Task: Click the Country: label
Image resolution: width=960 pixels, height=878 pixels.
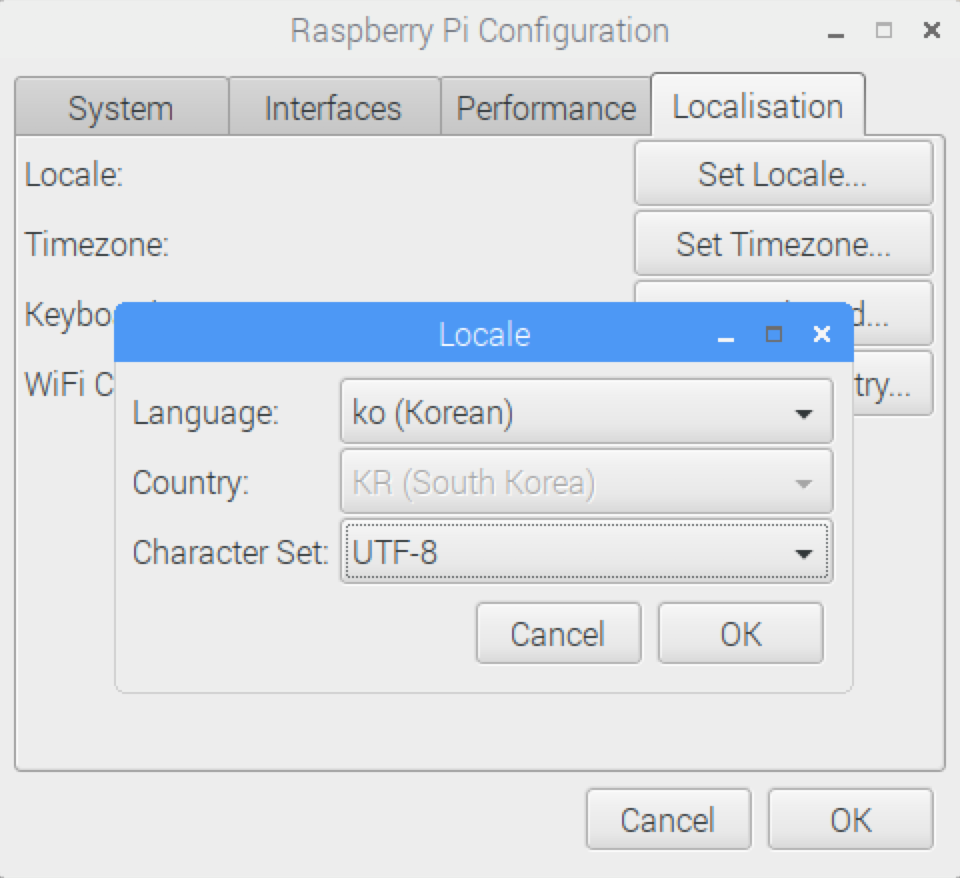Action: click(x=191, y=482)
